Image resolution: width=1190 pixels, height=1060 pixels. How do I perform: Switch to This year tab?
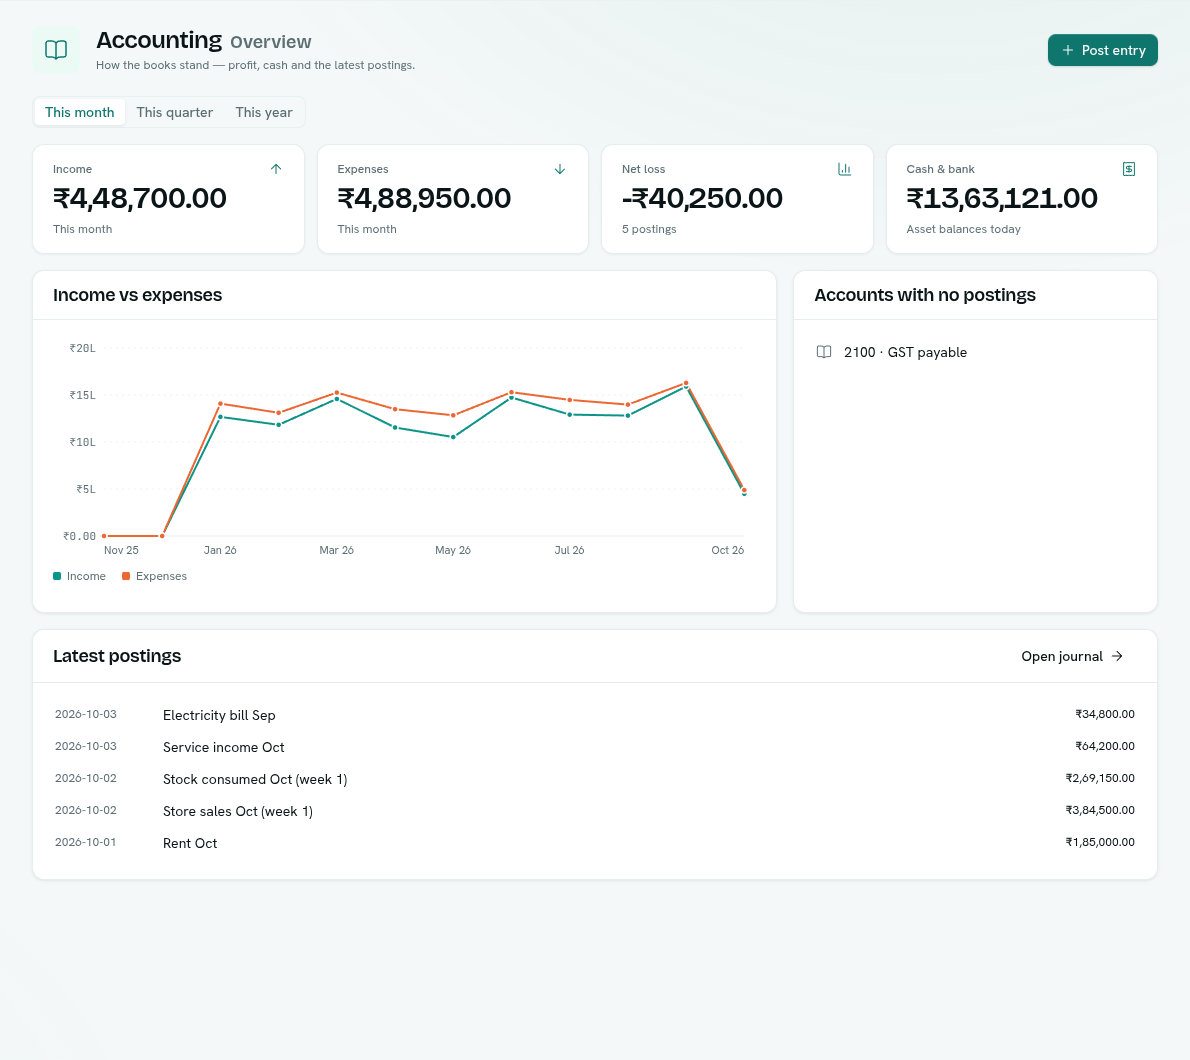pos(263,112)
